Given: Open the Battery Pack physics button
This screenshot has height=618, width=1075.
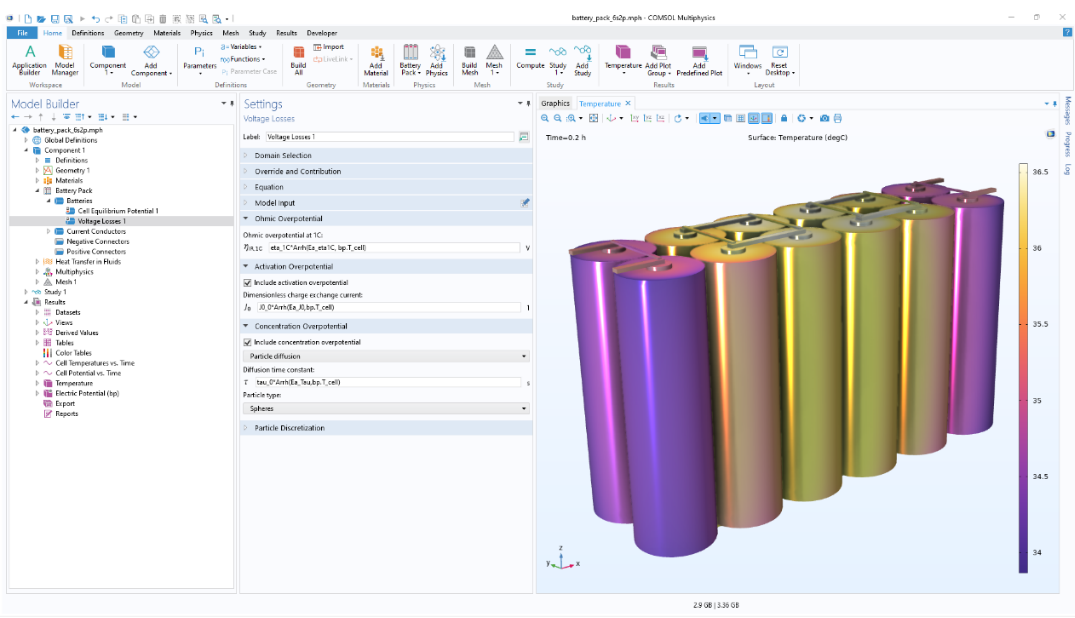Looking at the screenshot, I should [x=410, y=60].
